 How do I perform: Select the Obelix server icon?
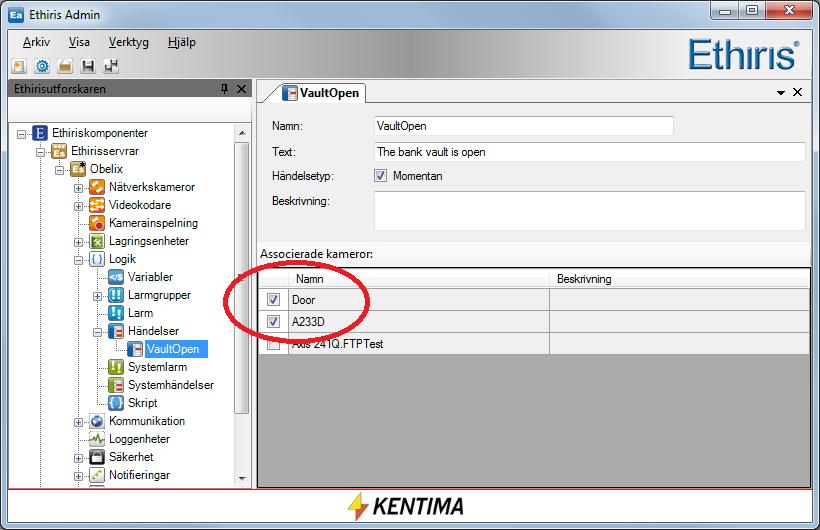(78, 169)
